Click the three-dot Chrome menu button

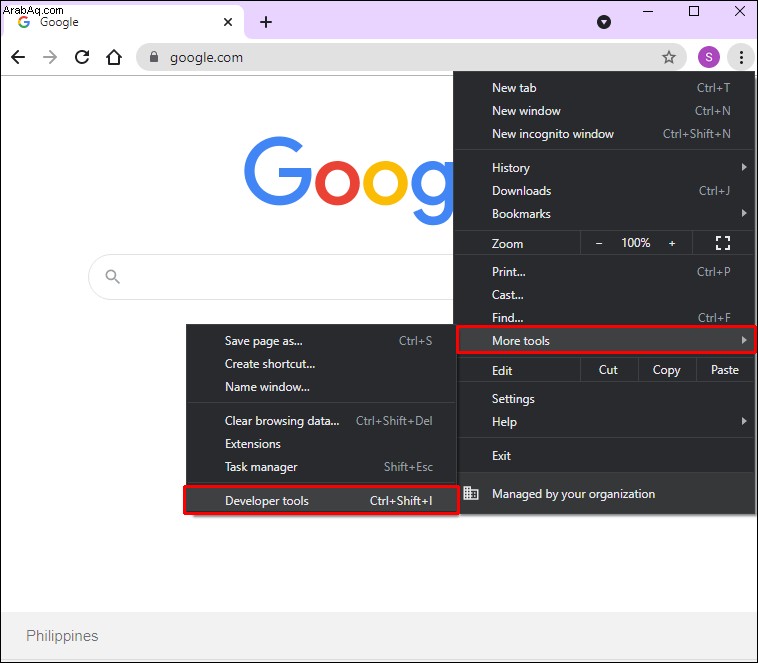741,57
